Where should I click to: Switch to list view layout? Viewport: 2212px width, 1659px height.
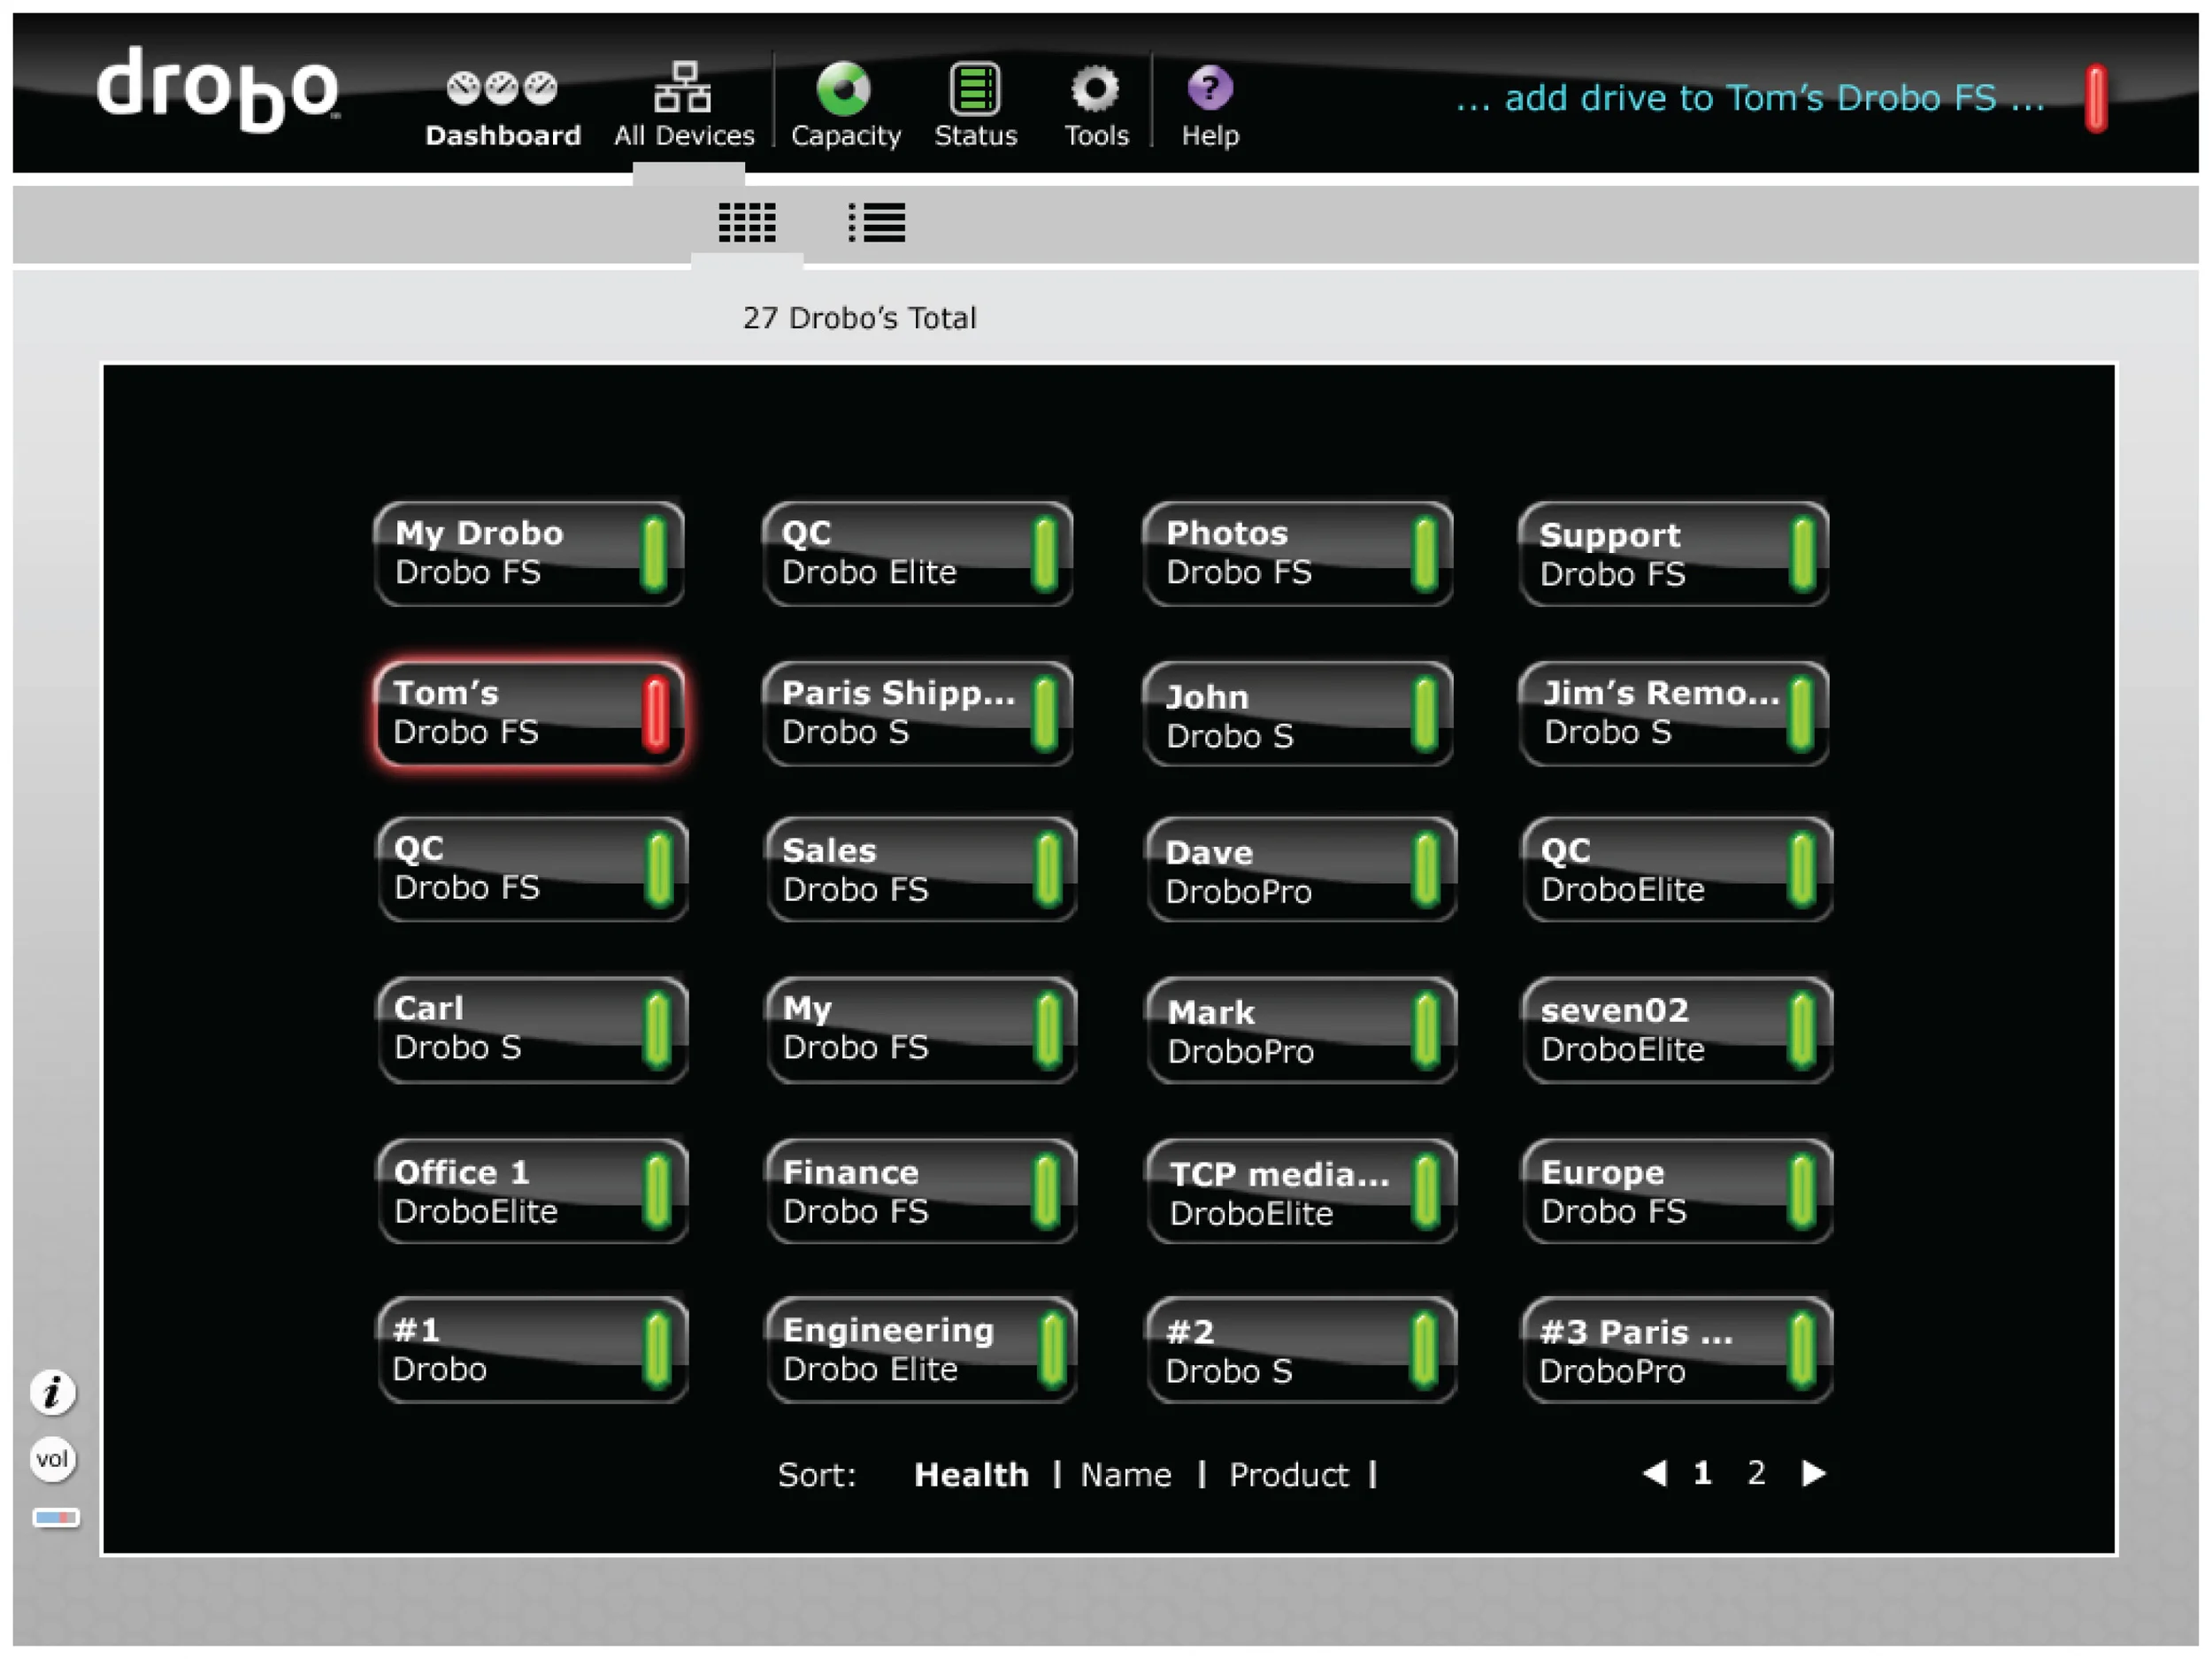(877, 222)
